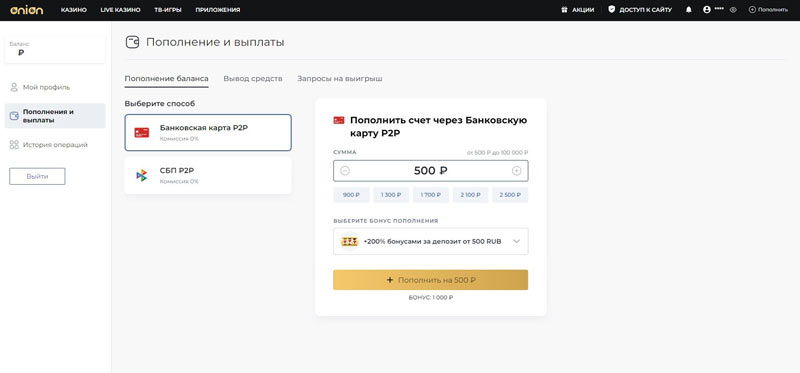
Task: Choose the 1 700 ₽ preset amount
Action: click(431, 195)
